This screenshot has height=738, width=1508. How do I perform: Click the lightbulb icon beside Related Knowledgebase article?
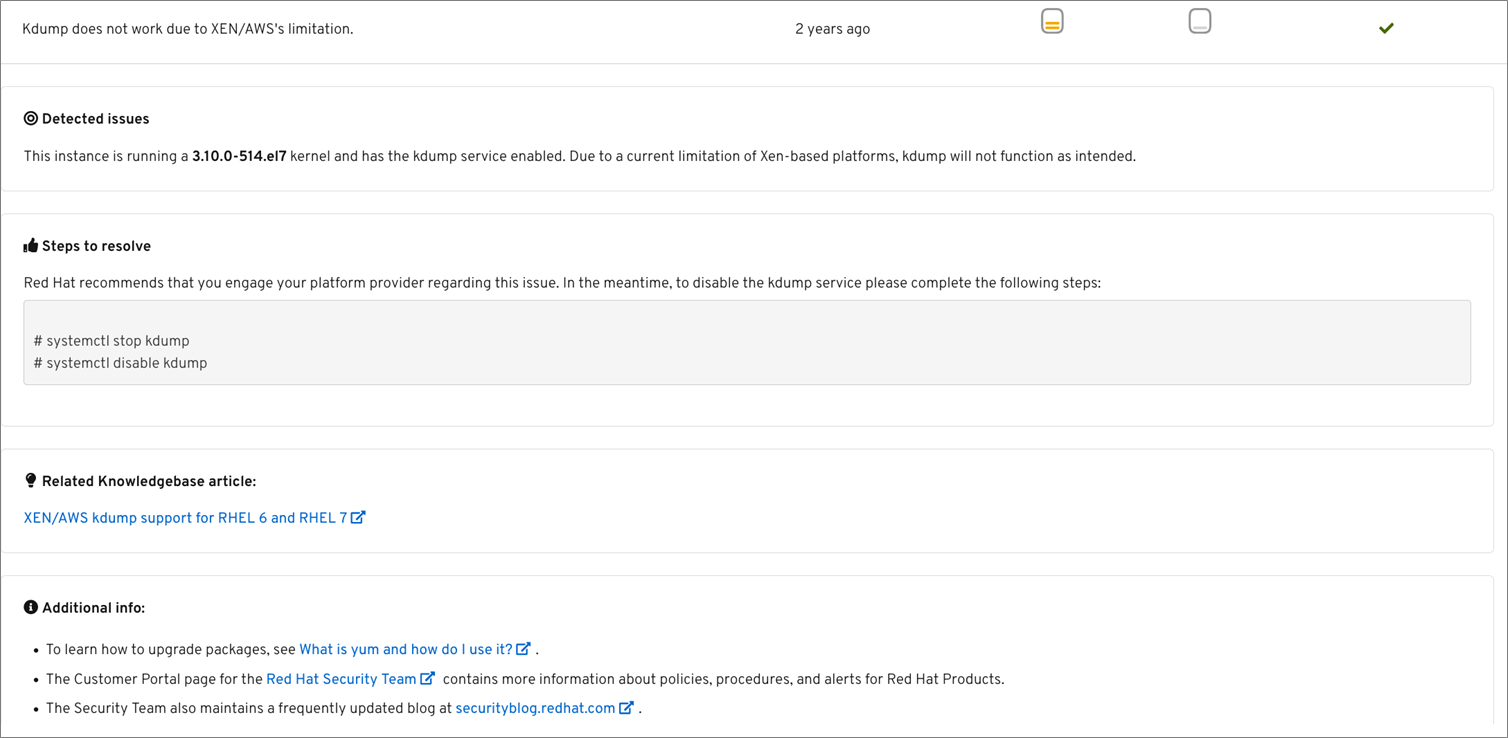(31, 481)
